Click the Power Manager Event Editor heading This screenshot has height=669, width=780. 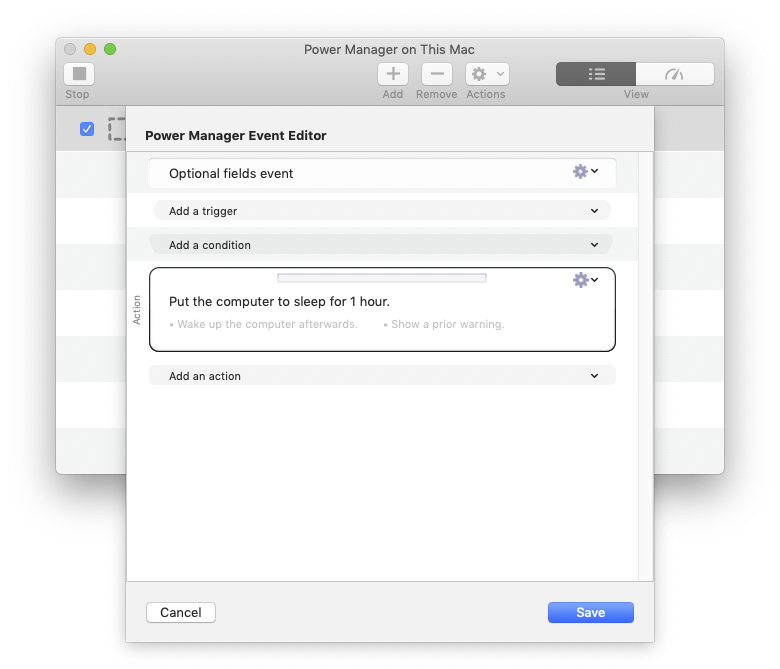236,135
